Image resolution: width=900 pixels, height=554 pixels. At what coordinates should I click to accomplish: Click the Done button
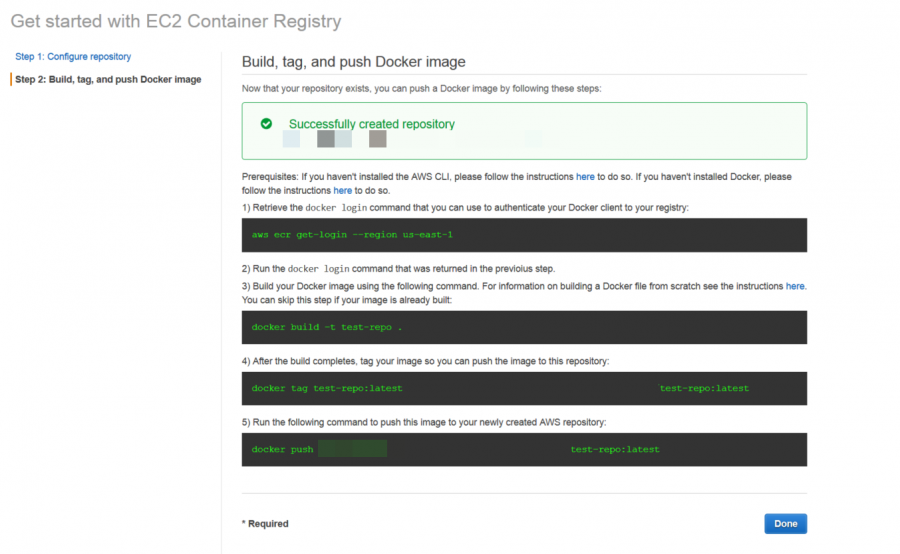pyautogui.click(x=785, y=524)
